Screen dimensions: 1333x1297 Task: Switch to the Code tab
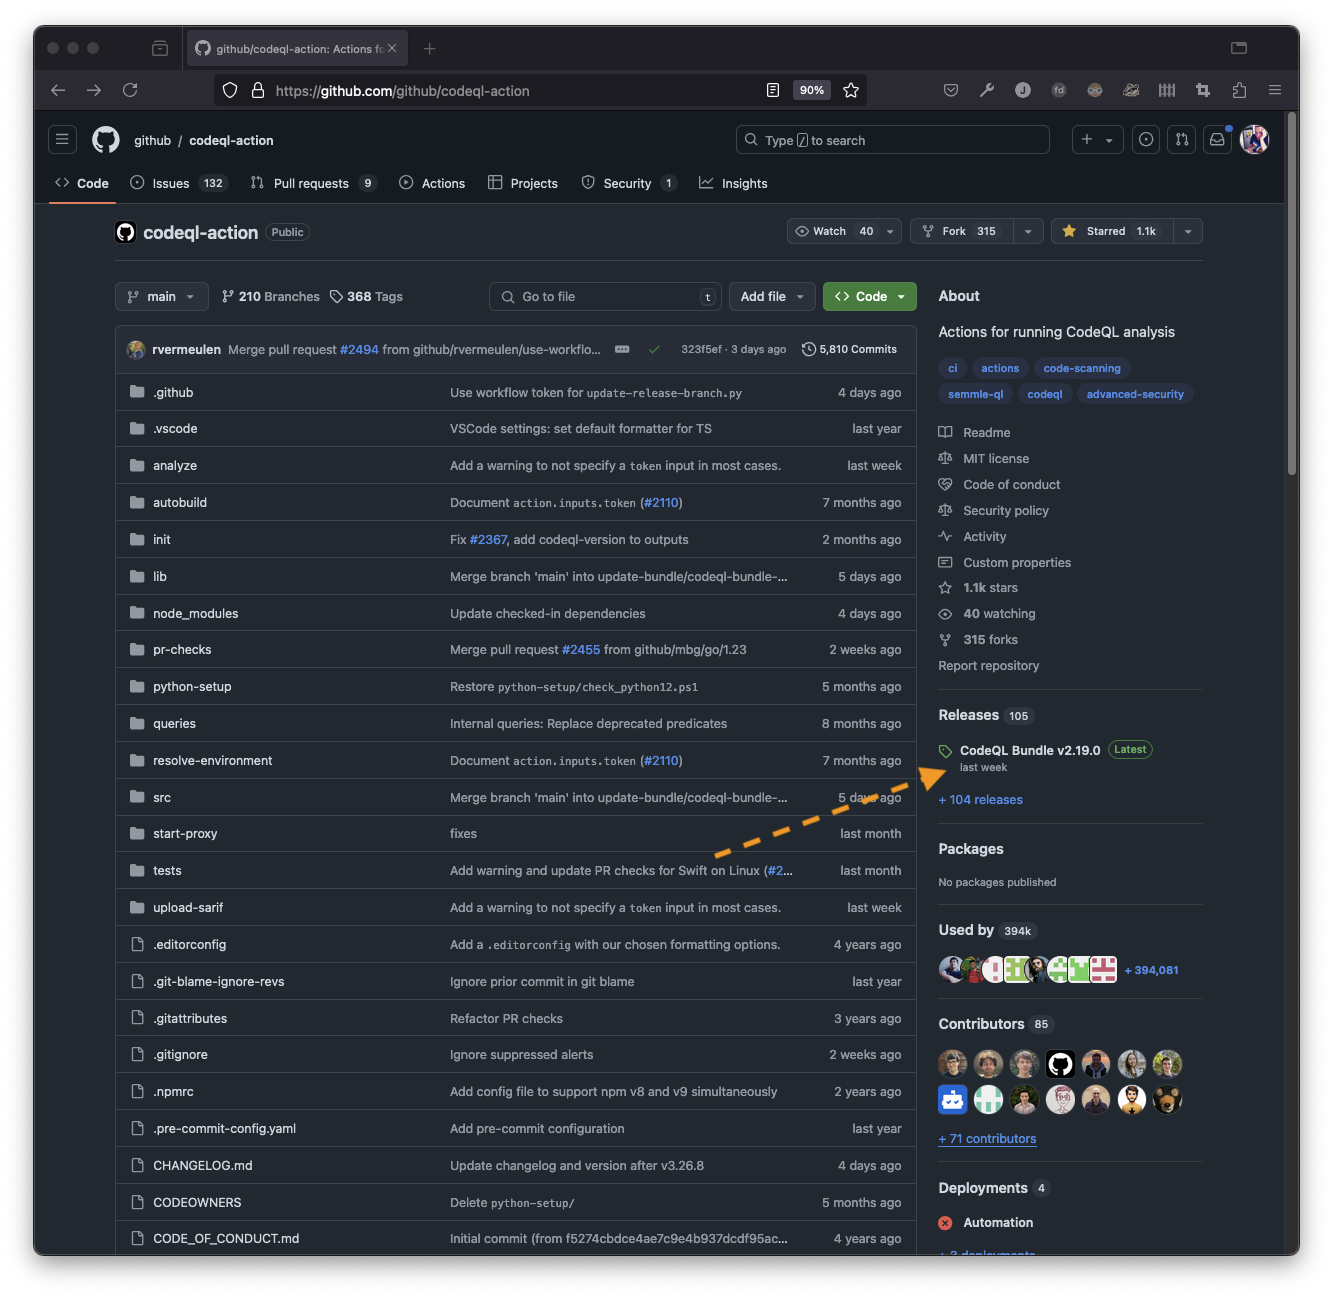pos(82,183)
